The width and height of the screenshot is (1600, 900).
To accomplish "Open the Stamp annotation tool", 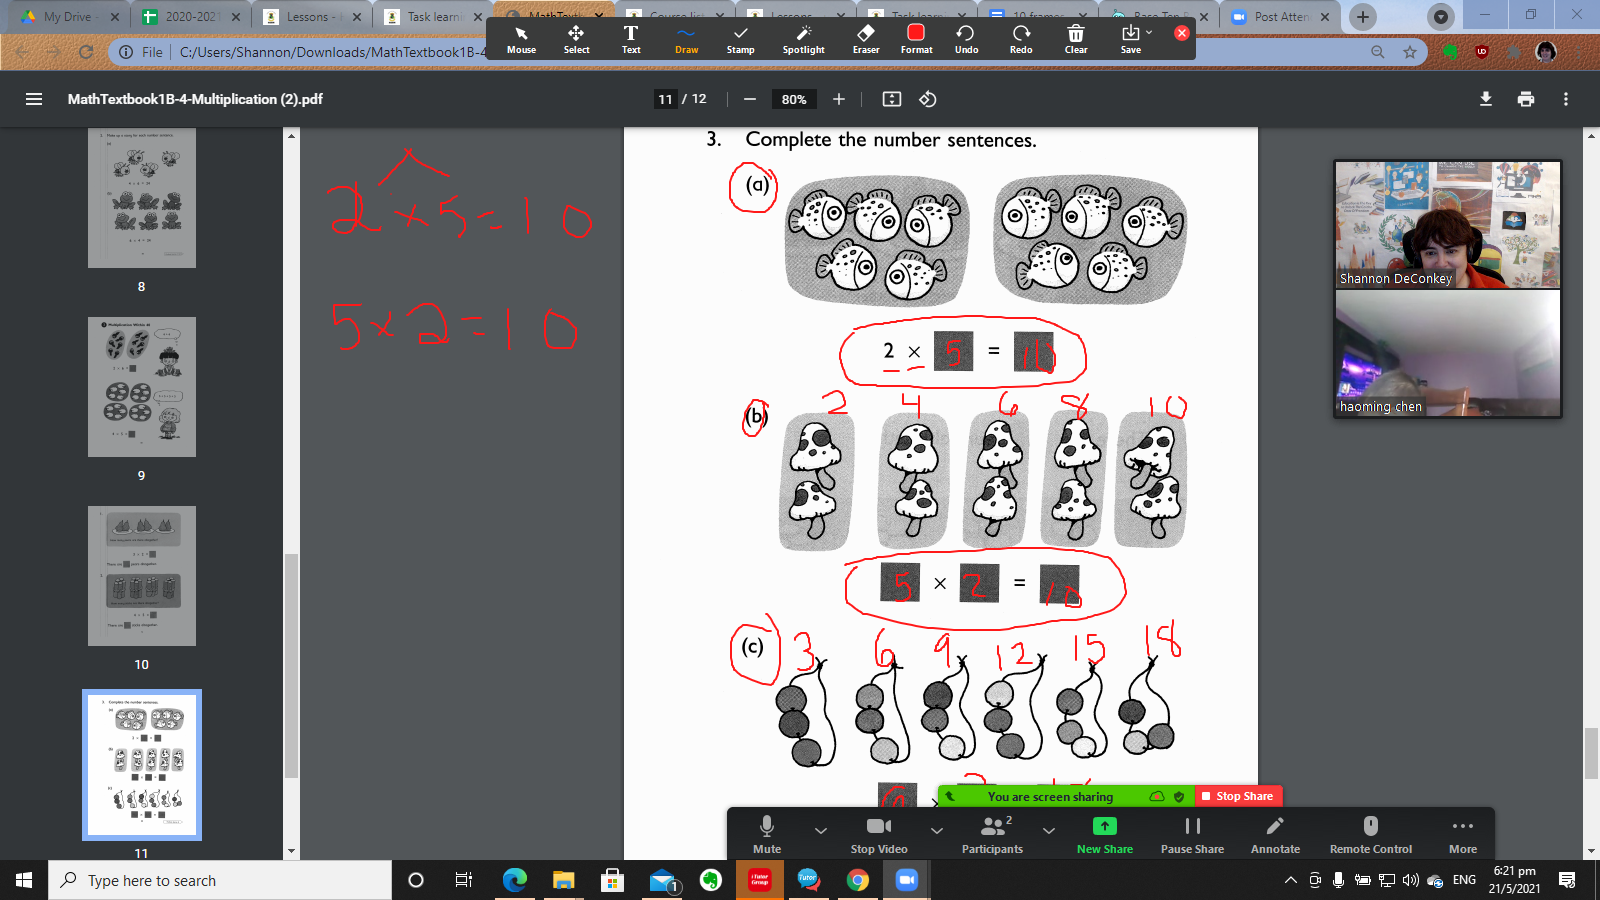I will tap(741, 39).
